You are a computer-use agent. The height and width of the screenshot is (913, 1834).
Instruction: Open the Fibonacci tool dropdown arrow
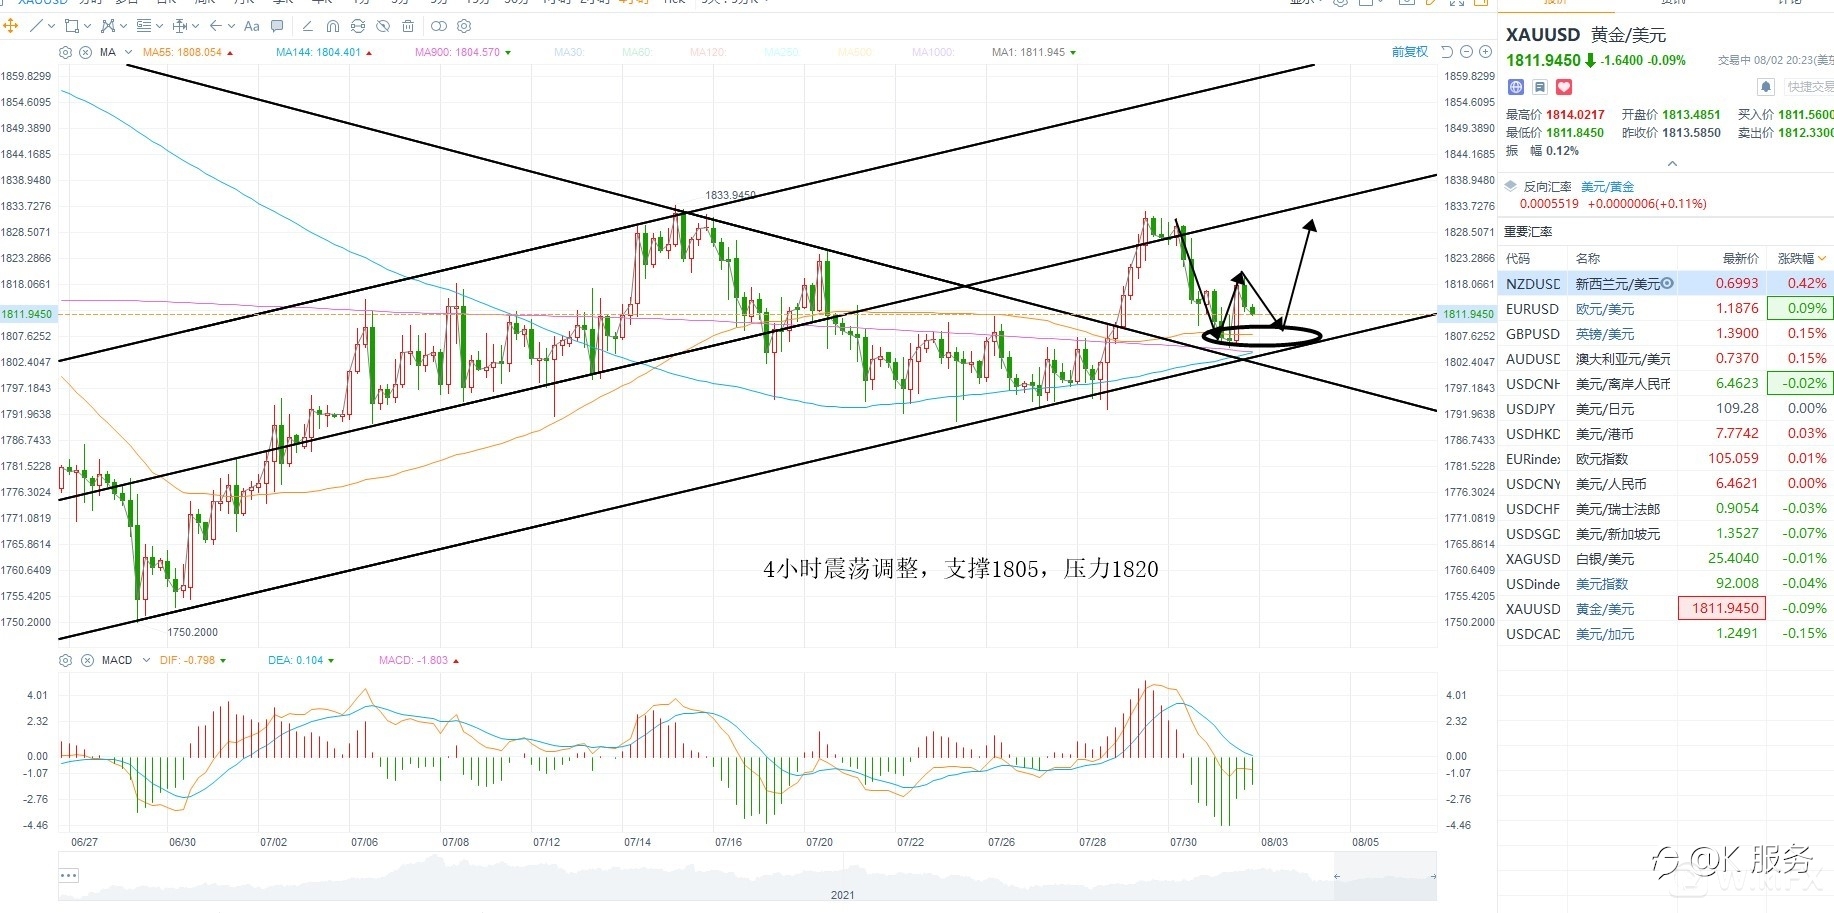(x=159, y=27)
